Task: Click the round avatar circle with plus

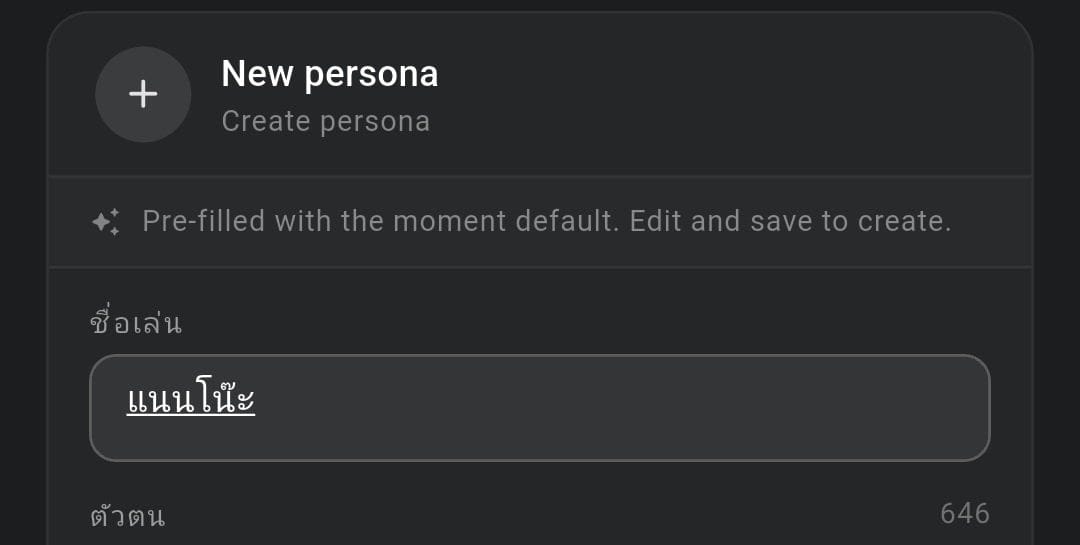Action: point(143,94)
